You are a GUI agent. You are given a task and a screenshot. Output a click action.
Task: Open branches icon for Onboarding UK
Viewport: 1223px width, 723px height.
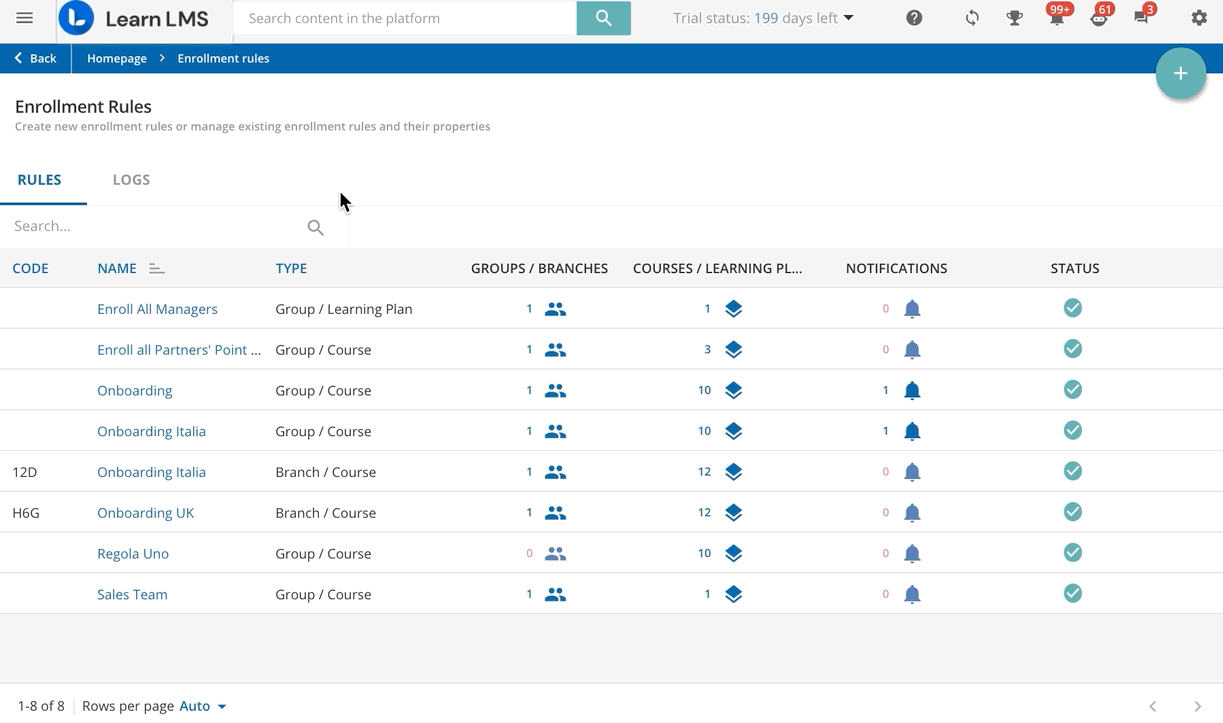pyautogui.click(x=555, y=513)
